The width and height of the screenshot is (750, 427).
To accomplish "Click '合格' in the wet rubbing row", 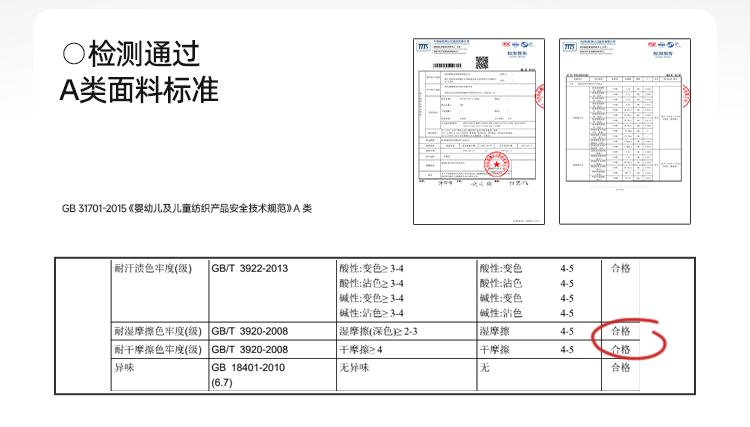I will [620, 331].
